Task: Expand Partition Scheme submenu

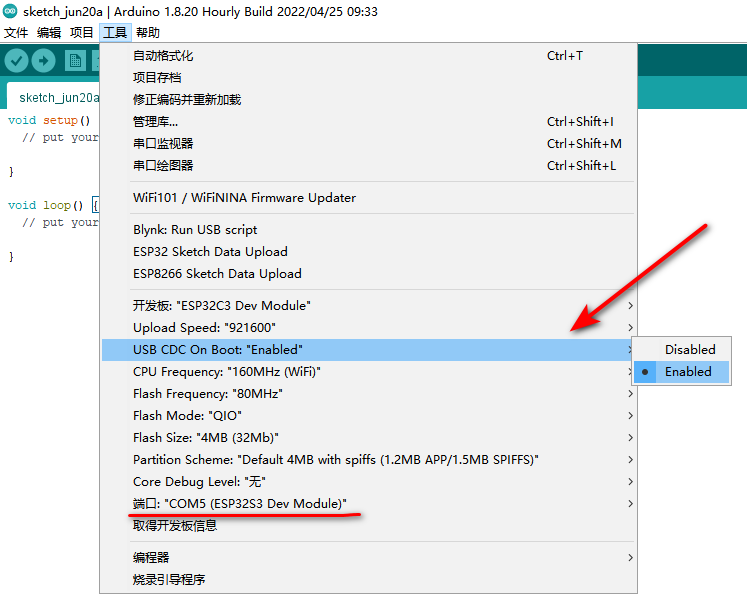Action: pos(369,459)
